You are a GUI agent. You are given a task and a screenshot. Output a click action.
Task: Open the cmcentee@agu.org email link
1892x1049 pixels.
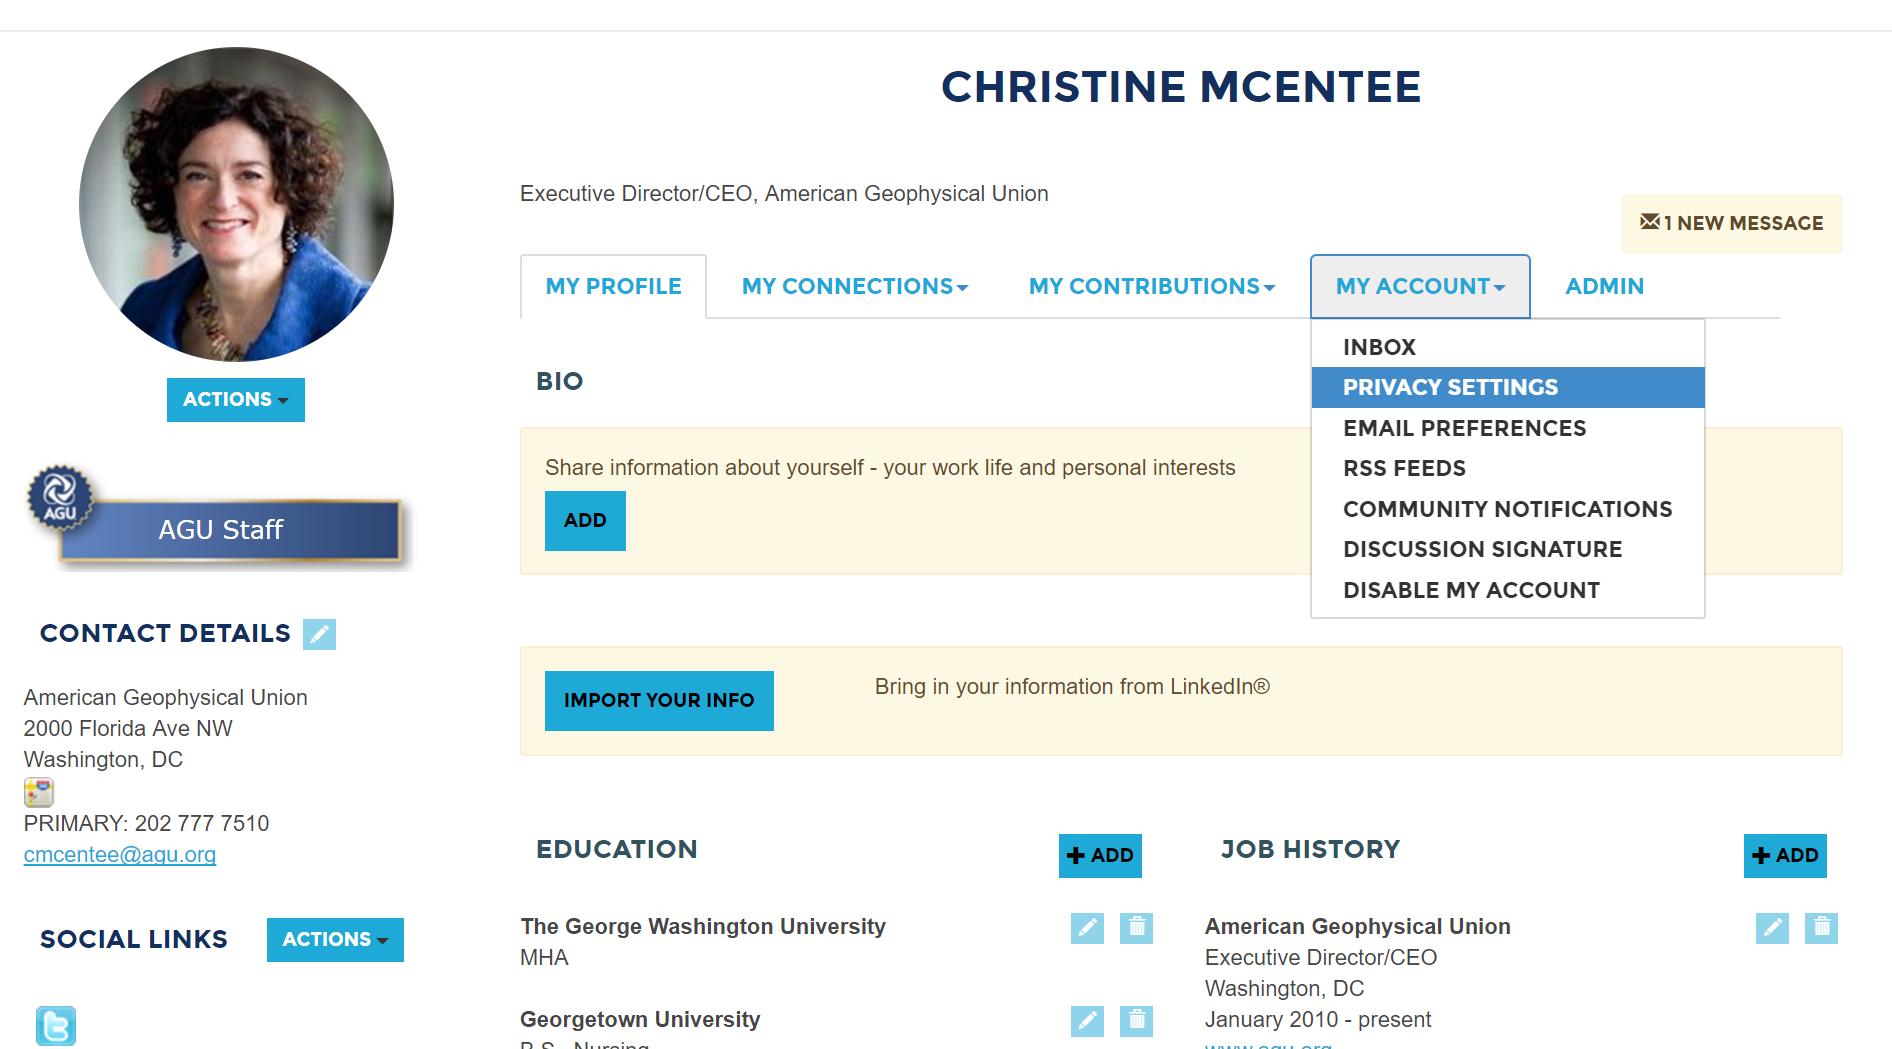click(120, 855)
